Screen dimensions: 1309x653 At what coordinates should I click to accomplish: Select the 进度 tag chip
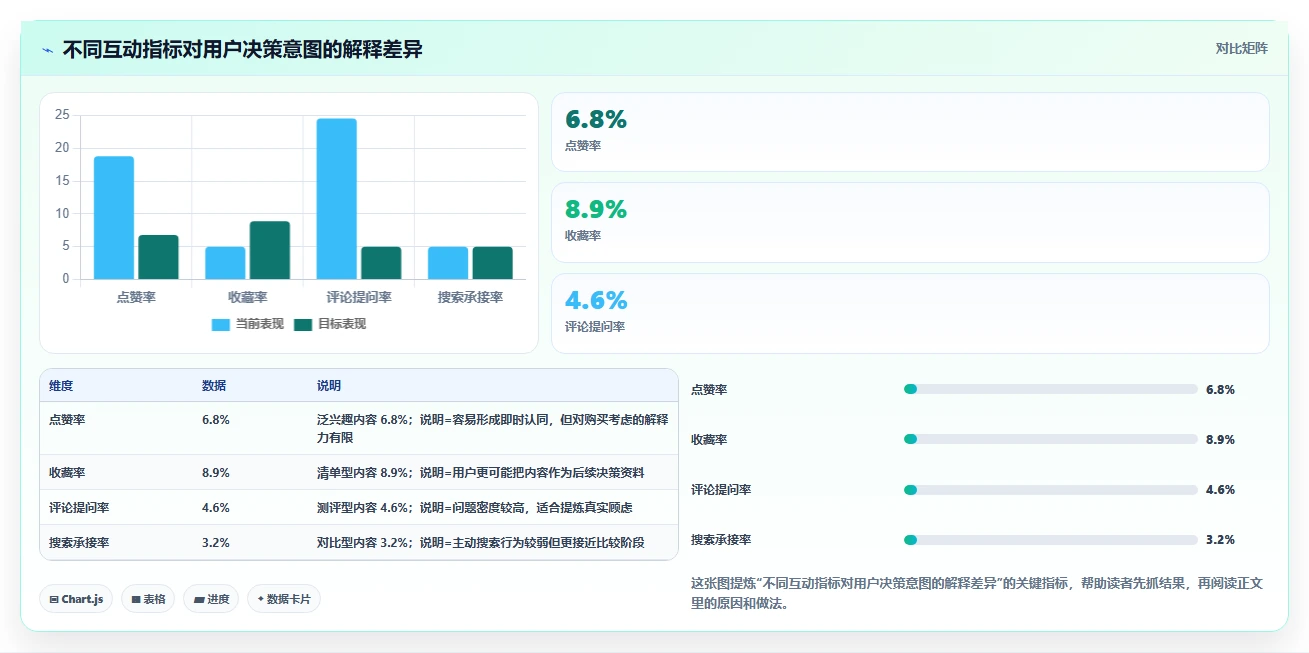211,599
